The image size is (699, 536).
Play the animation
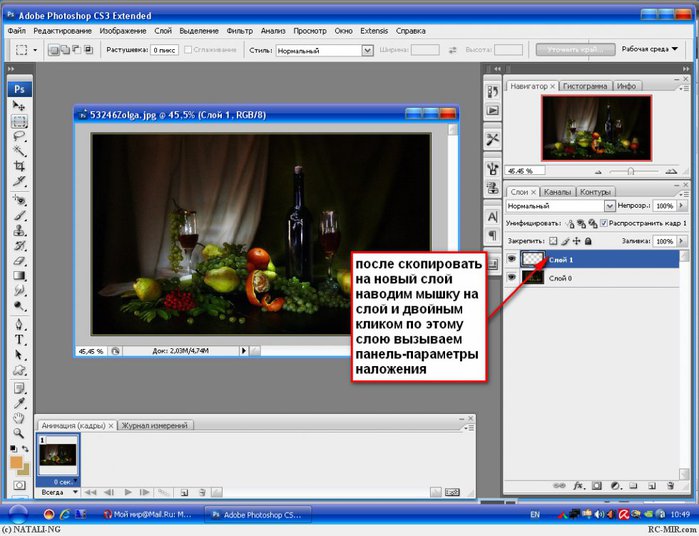[128, 492]
